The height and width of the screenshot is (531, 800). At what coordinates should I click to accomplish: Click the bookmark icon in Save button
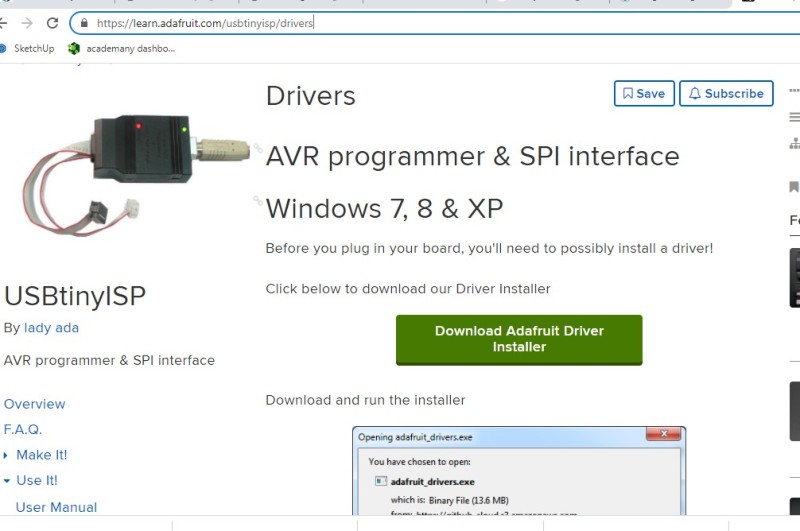(628, 93)
